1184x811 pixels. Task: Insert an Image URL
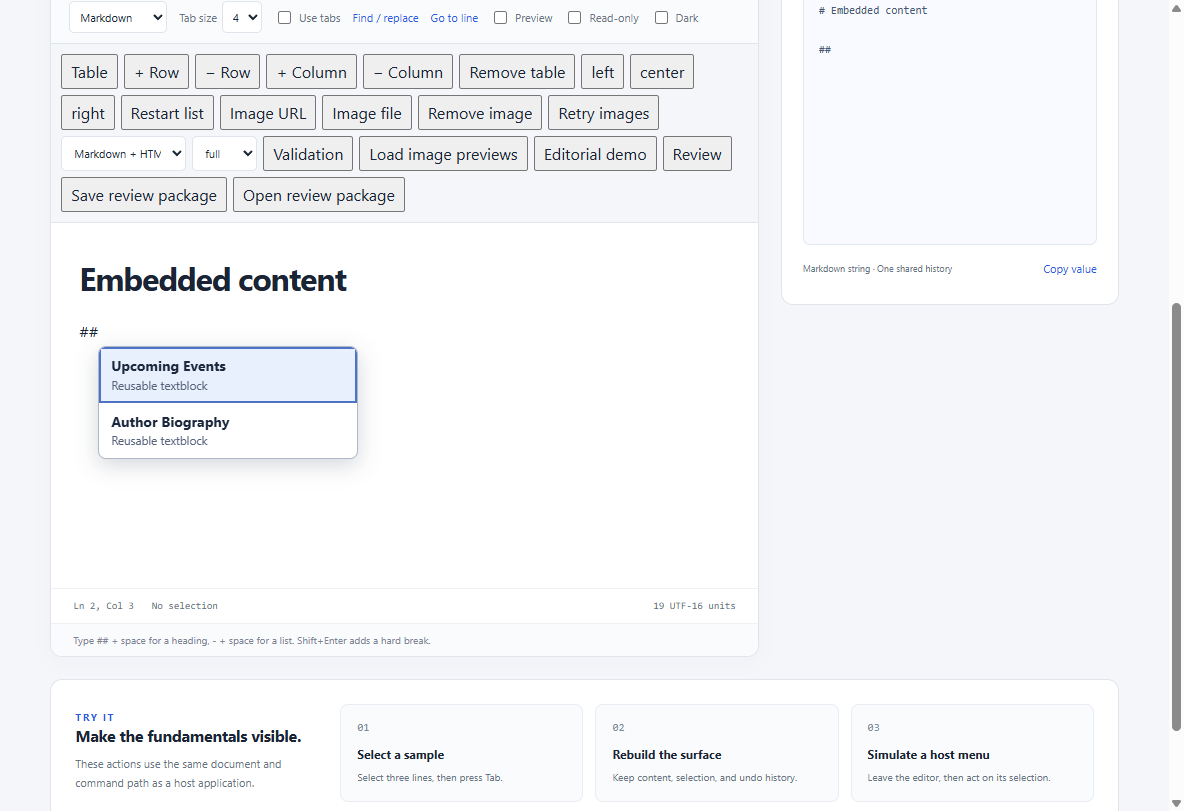tap(268, 113)
